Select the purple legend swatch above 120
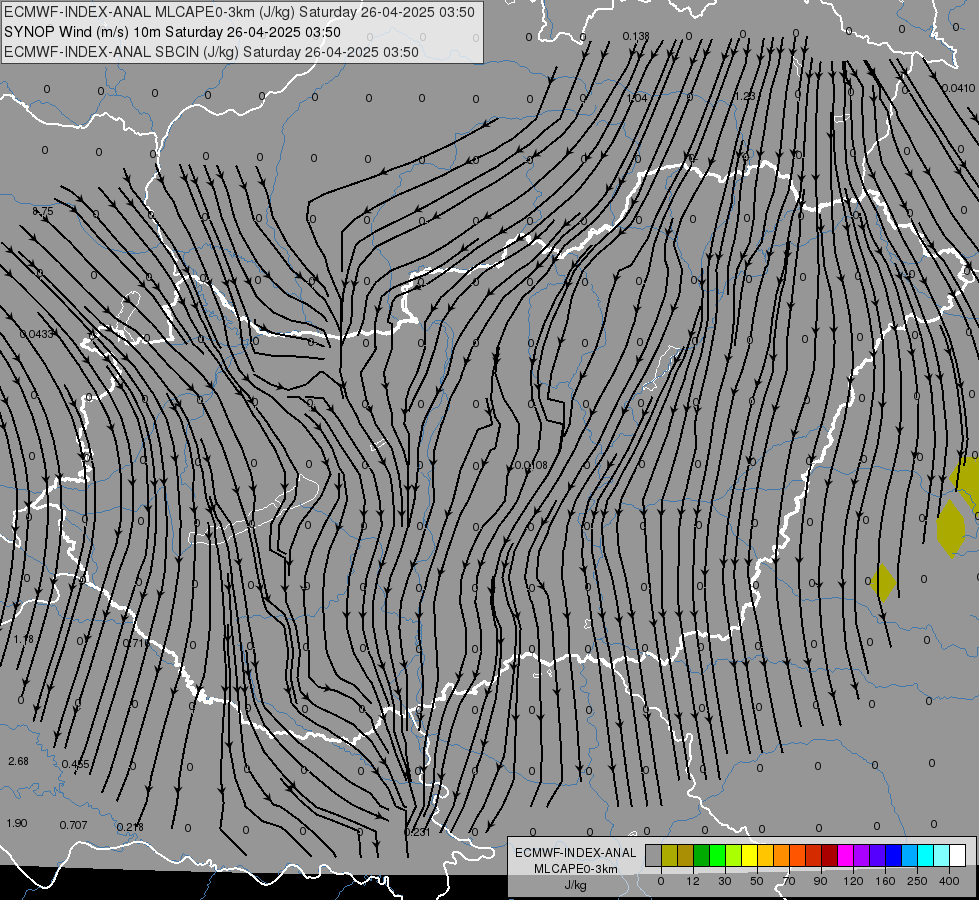979x900 pixels. [x=862, y=855]
